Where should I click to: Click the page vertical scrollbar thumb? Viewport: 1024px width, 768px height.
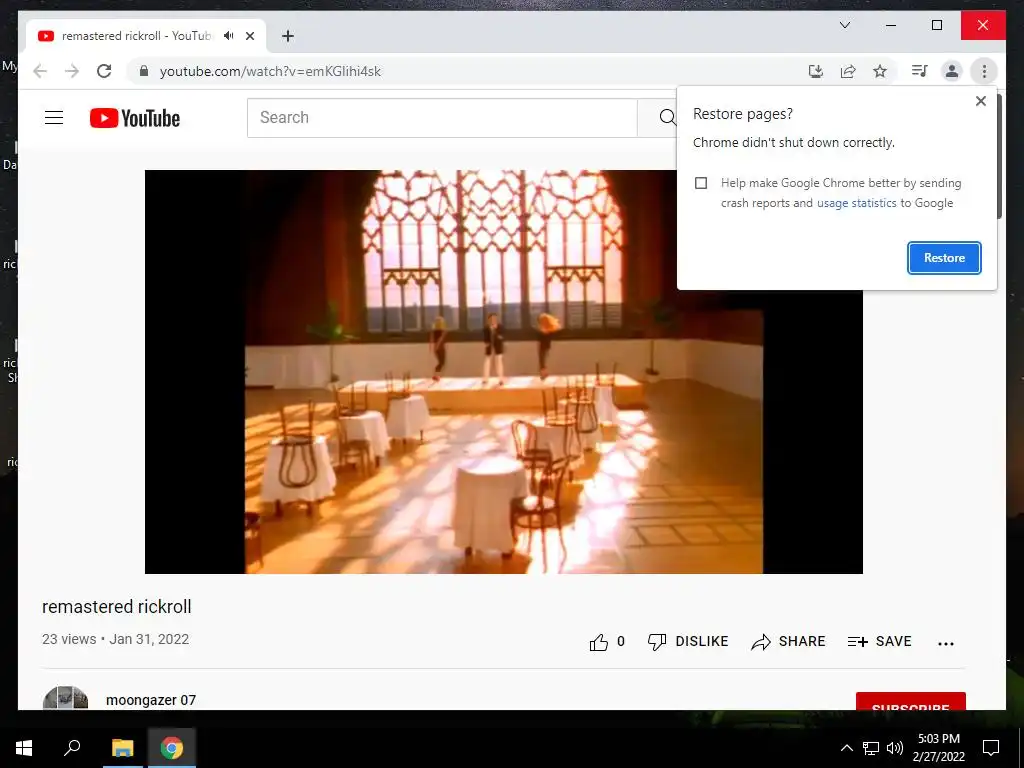(x=999, y=157)
